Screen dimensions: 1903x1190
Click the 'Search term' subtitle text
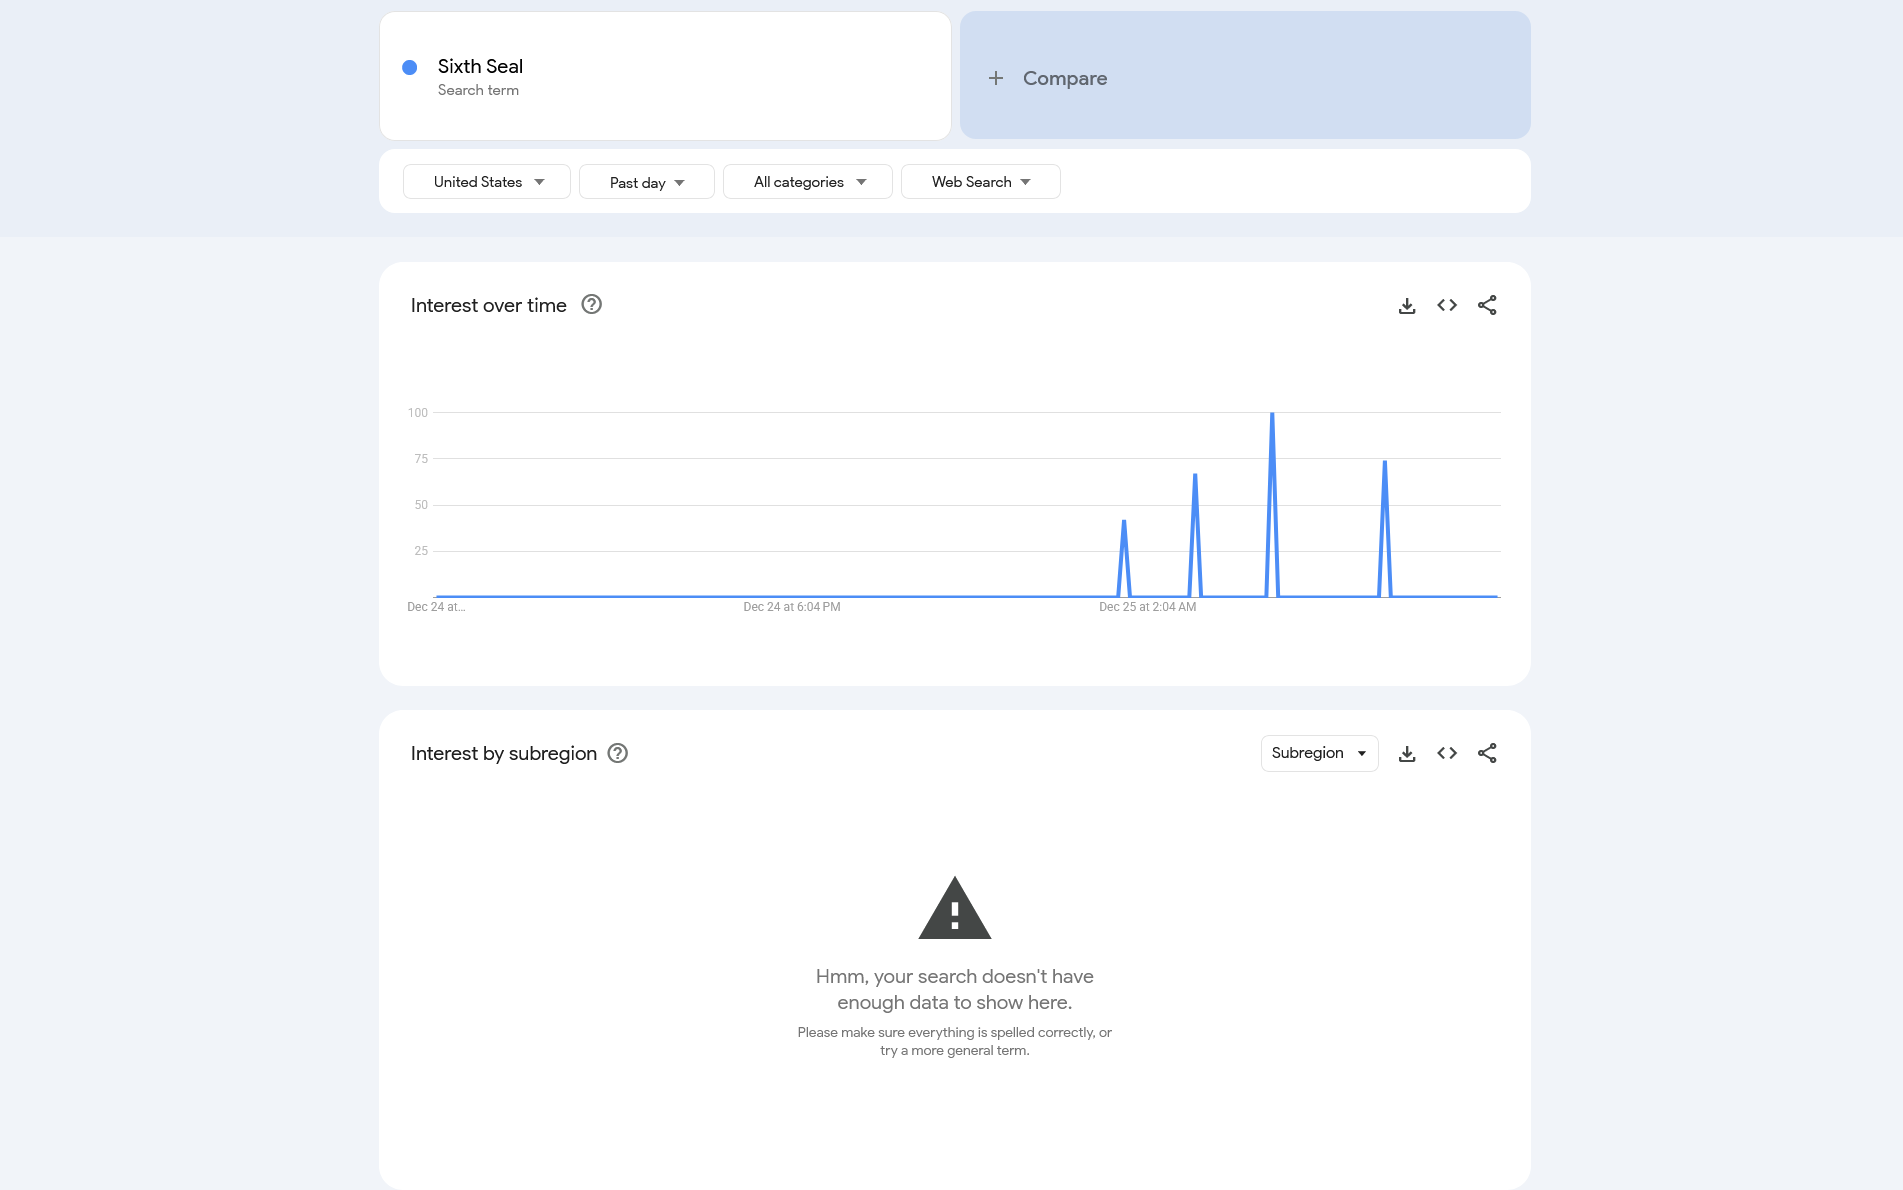pos(478,90)
